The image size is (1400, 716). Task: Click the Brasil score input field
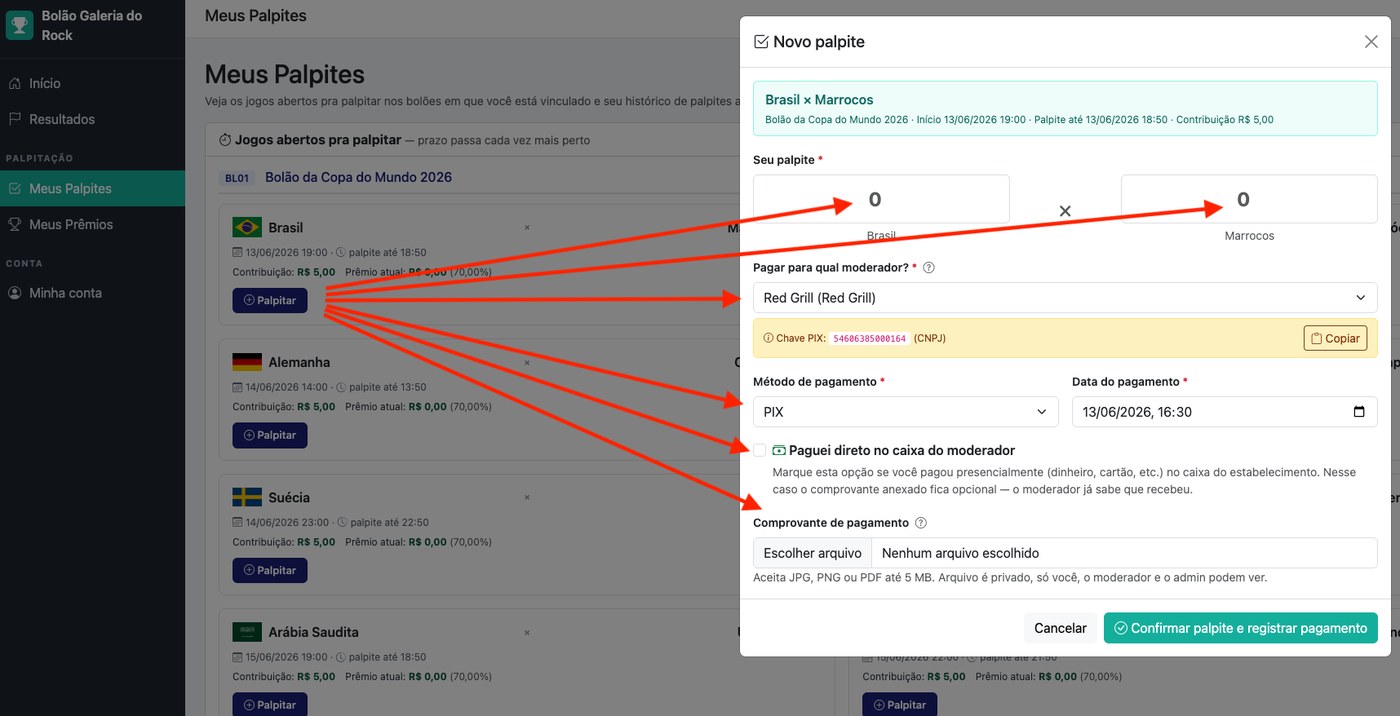(x=881, y=199)
